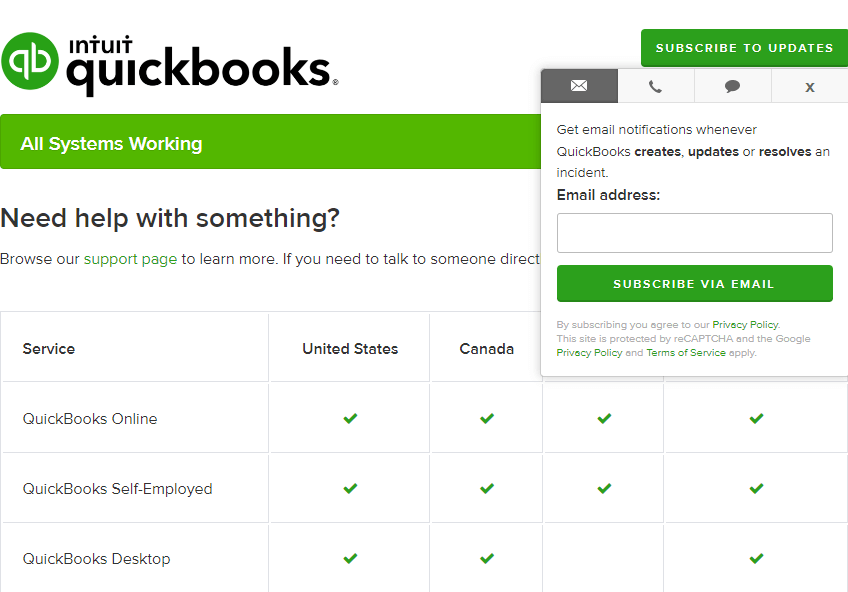Open the Terms of Service link
Viewport: 848px width, 592px height.
click(686, 353)
